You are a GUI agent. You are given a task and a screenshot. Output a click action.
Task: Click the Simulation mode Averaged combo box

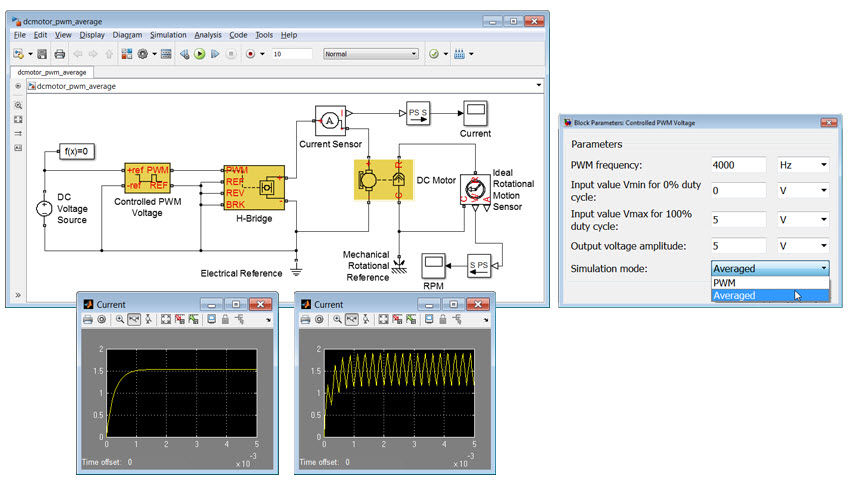pyautogui.click(x=770, y=268)
